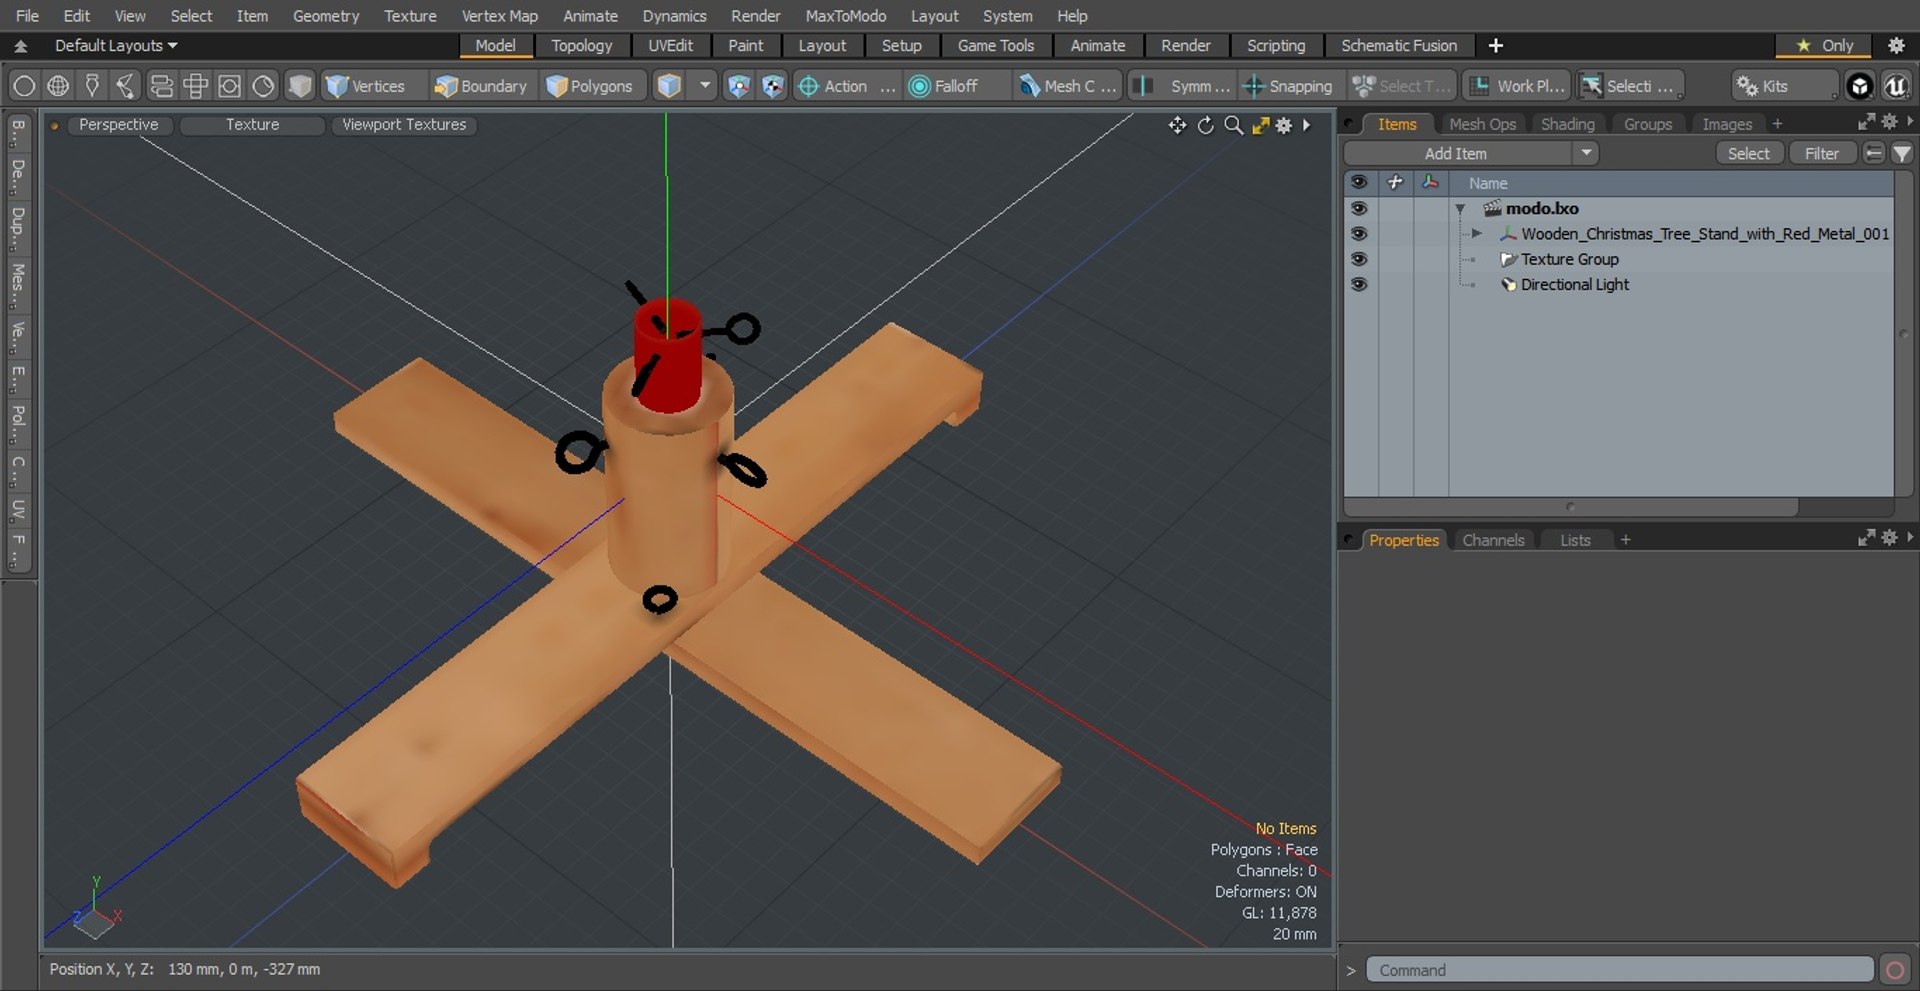Toggle visibility of Texture Group
This screenshot has height=991, width=1920.
(x=1358, y=259)
